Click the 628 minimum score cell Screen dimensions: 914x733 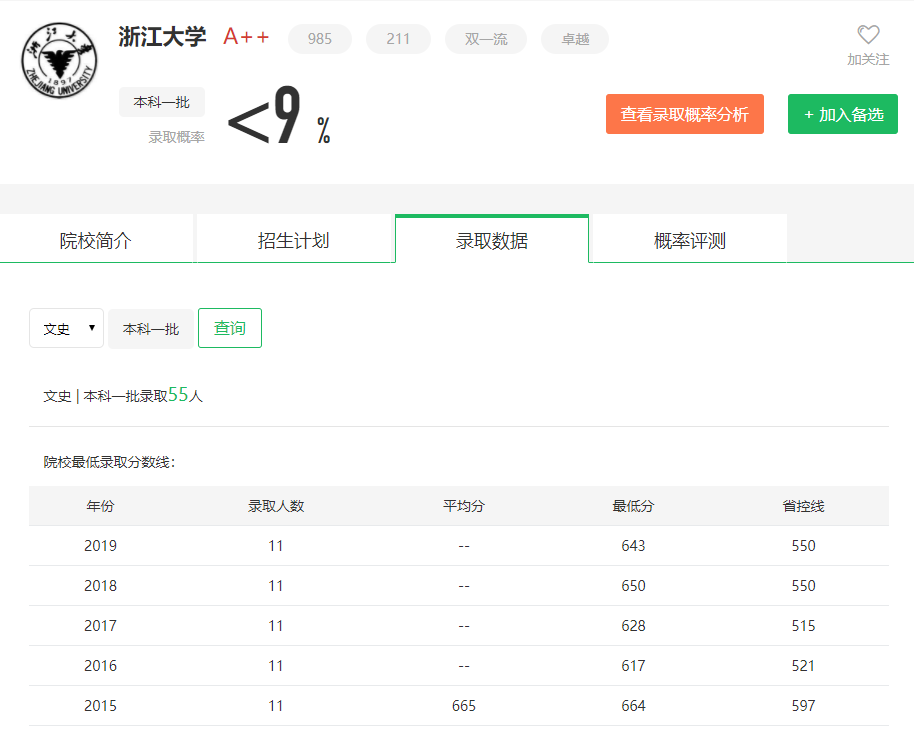coord(633,626)
